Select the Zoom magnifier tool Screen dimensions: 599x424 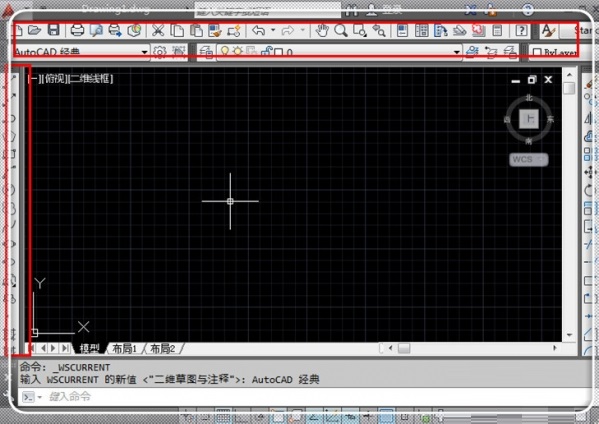point(341,30)
